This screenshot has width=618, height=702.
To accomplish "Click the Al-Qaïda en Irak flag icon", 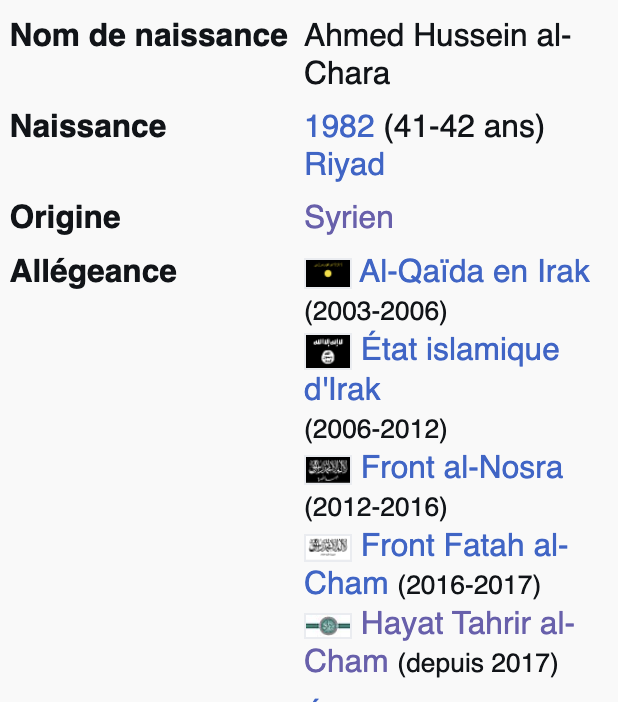I will pyautogui.click(x=328, y=273).
